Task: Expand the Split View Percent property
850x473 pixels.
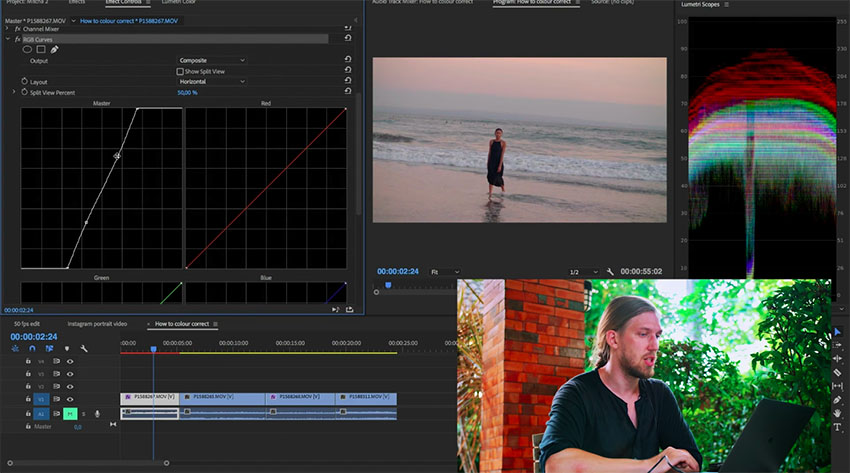Action: tap(14, 92)
